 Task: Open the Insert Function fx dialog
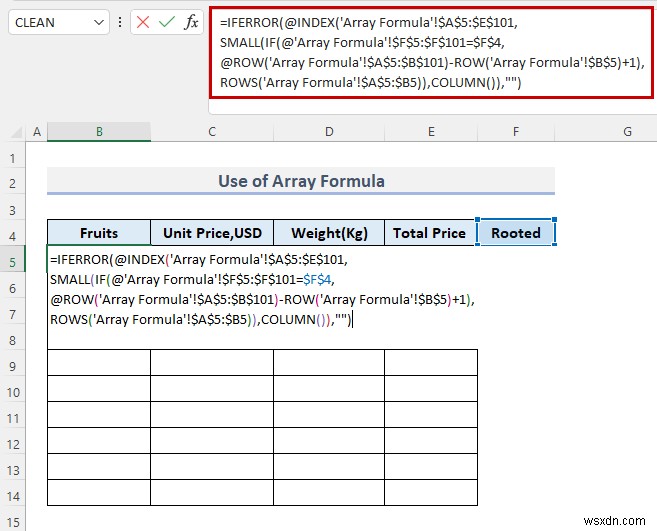point(191,22)
